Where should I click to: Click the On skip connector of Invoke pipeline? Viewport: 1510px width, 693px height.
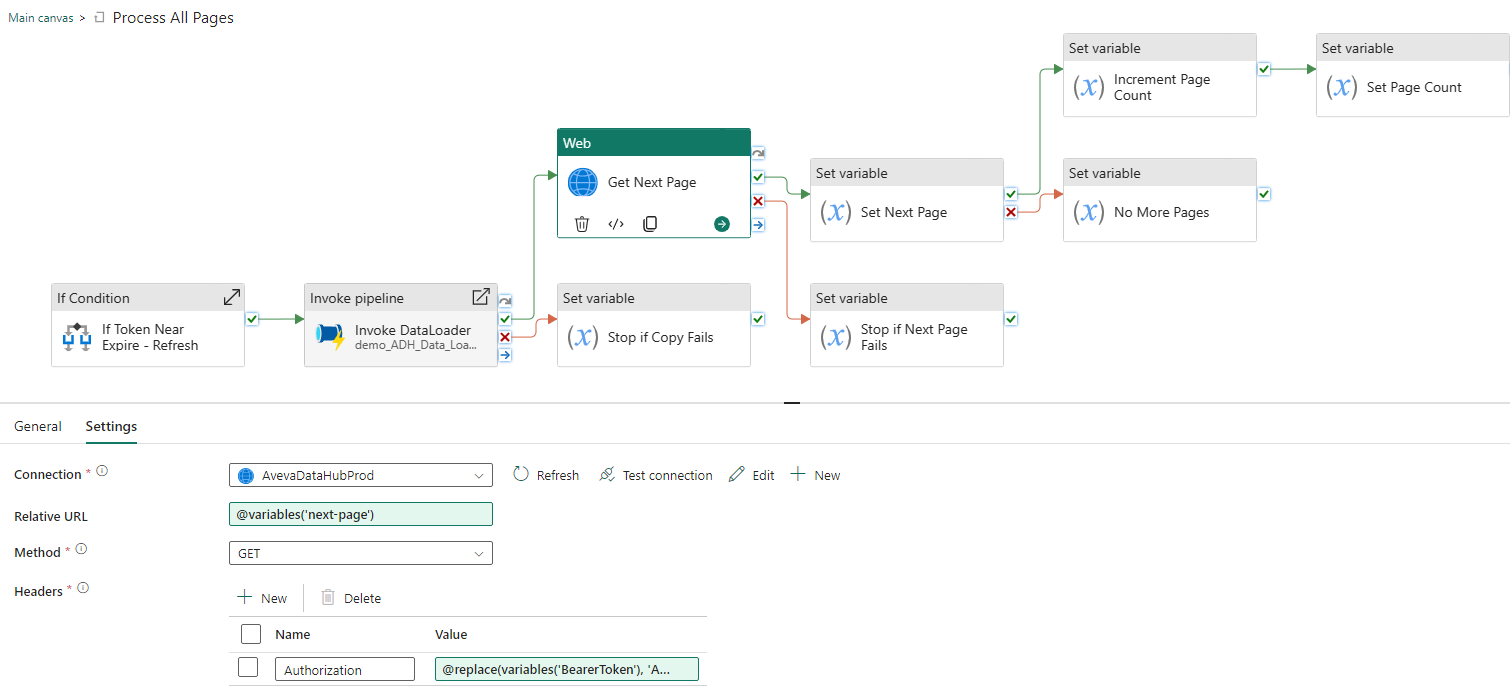coord(505,301)
